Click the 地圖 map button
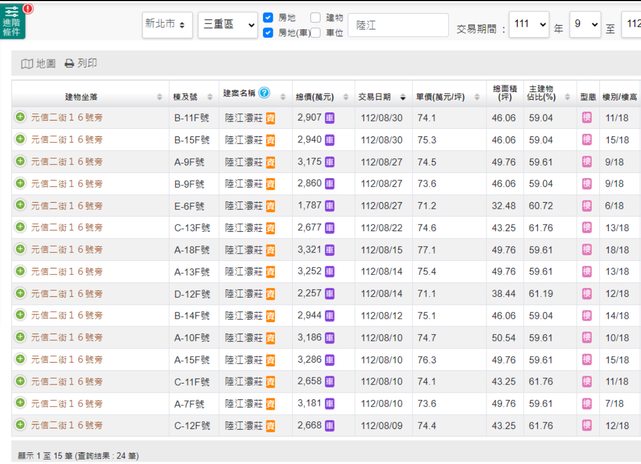The height and width of the screenshot is (464, 641). coord(39,63)
